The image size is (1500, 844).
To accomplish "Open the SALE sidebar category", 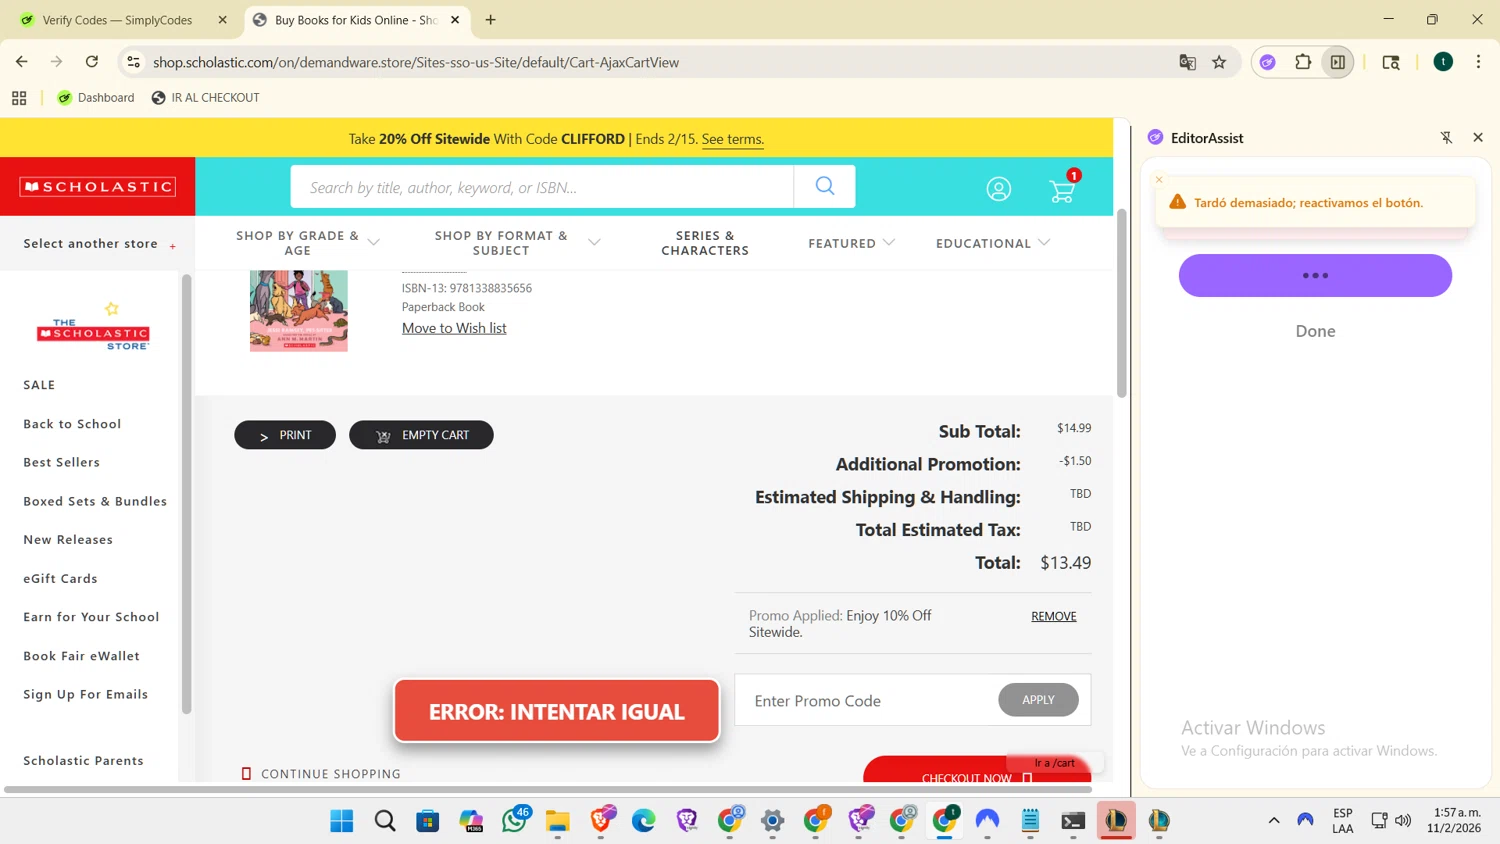I will (x=39, y=385).
